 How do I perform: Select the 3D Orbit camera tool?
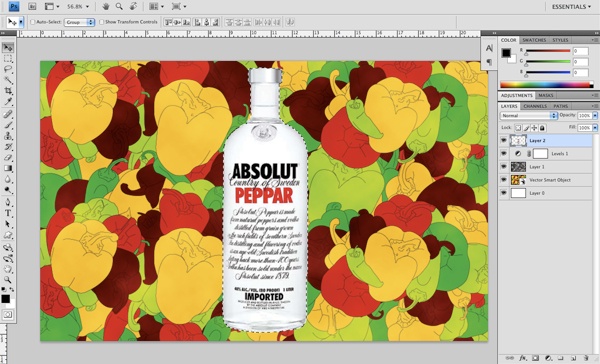8,258
